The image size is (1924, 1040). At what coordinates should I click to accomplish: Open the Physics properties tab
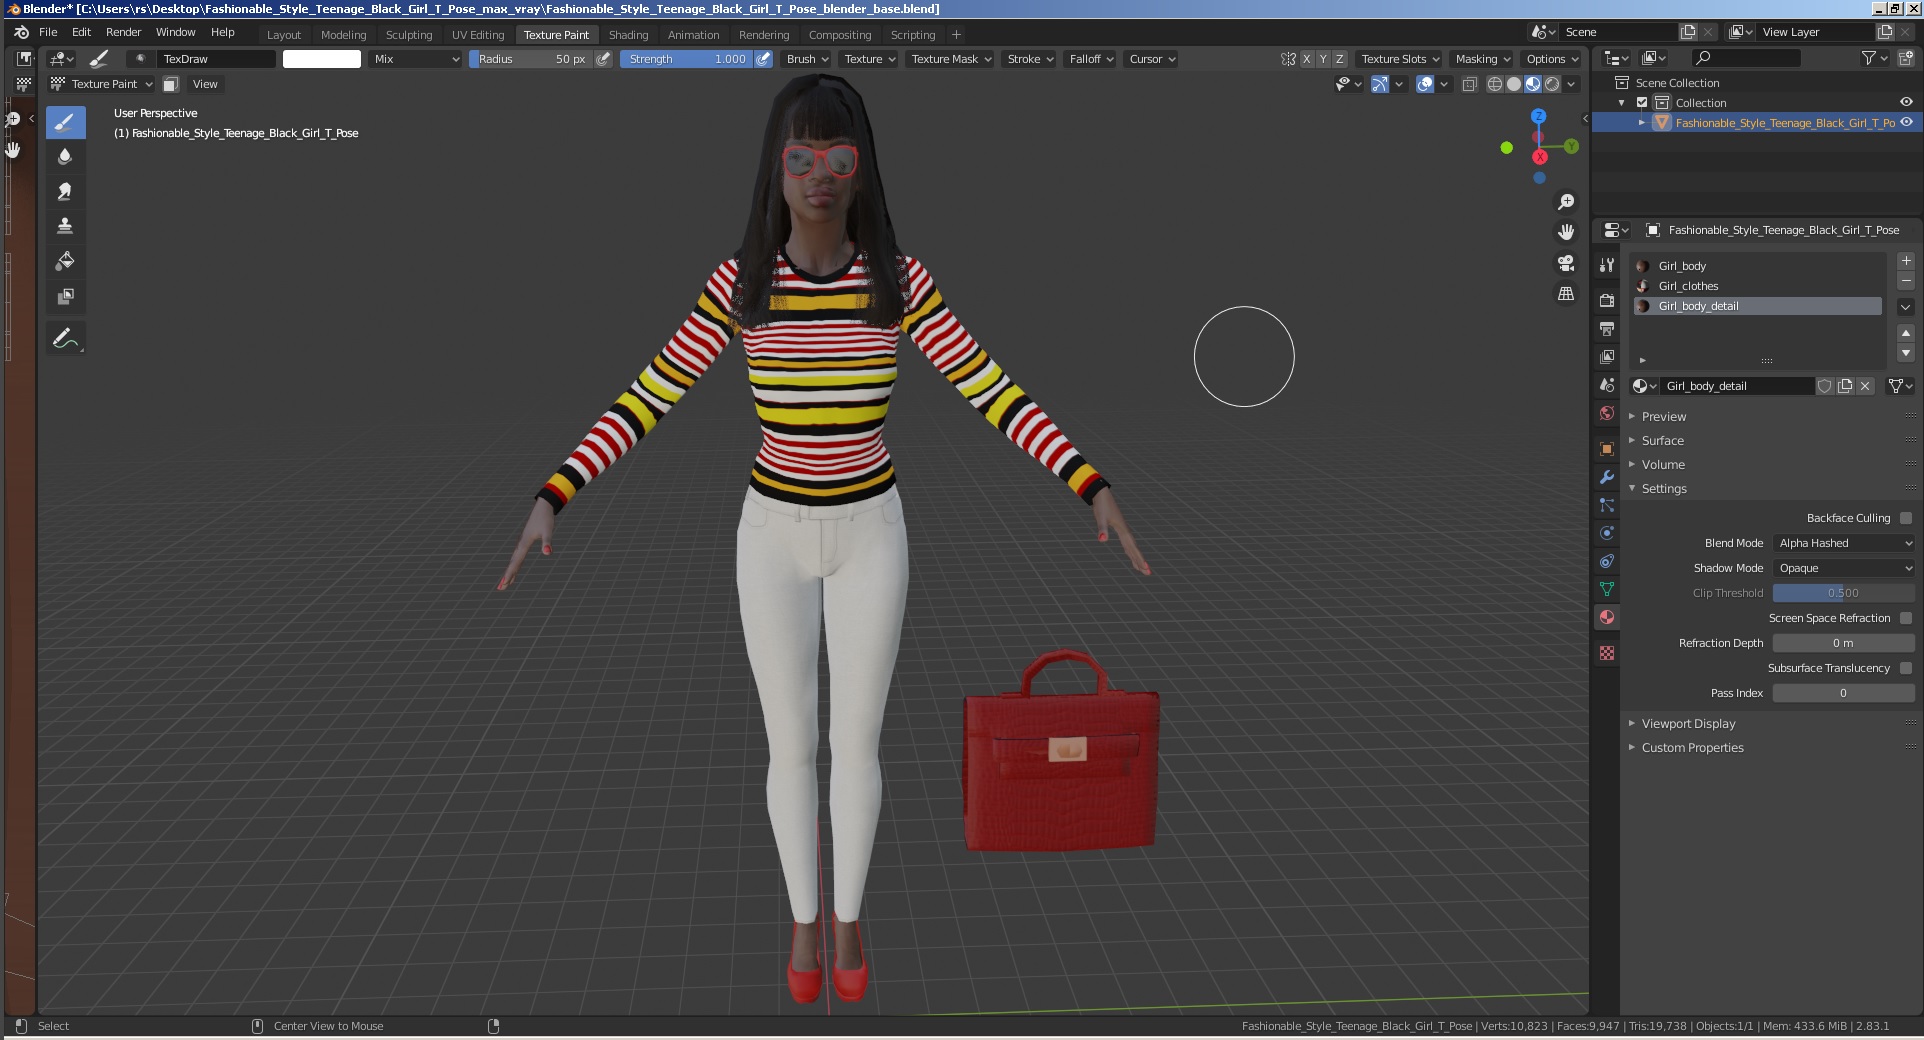[x=1607, y=533]
